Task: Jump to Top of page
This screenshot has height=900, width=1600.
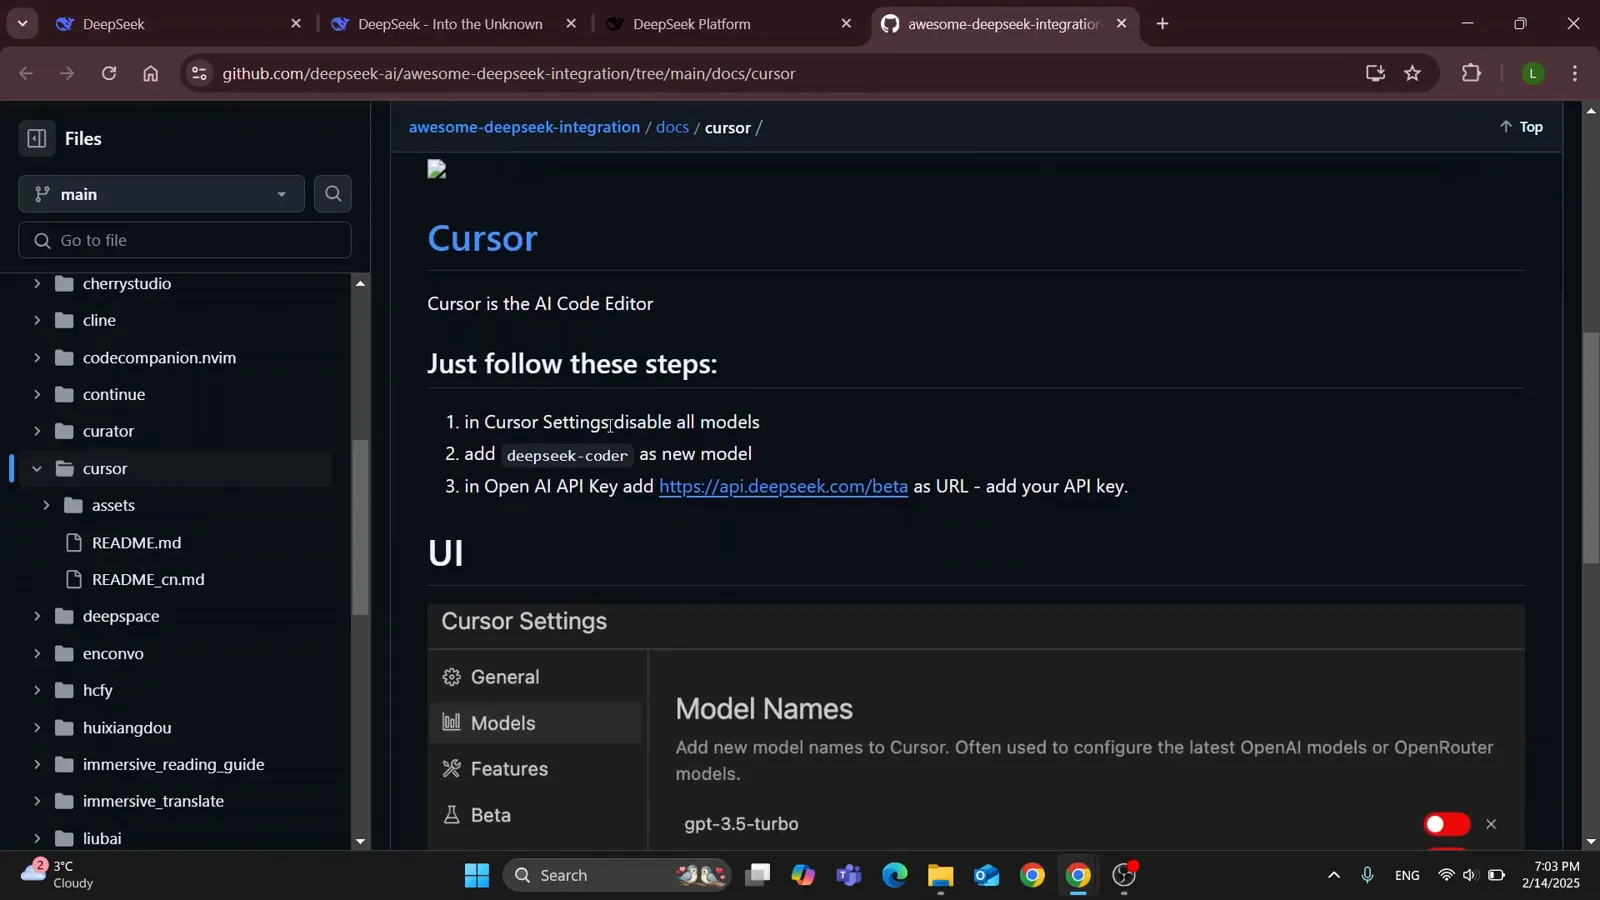Action: 1521,127
